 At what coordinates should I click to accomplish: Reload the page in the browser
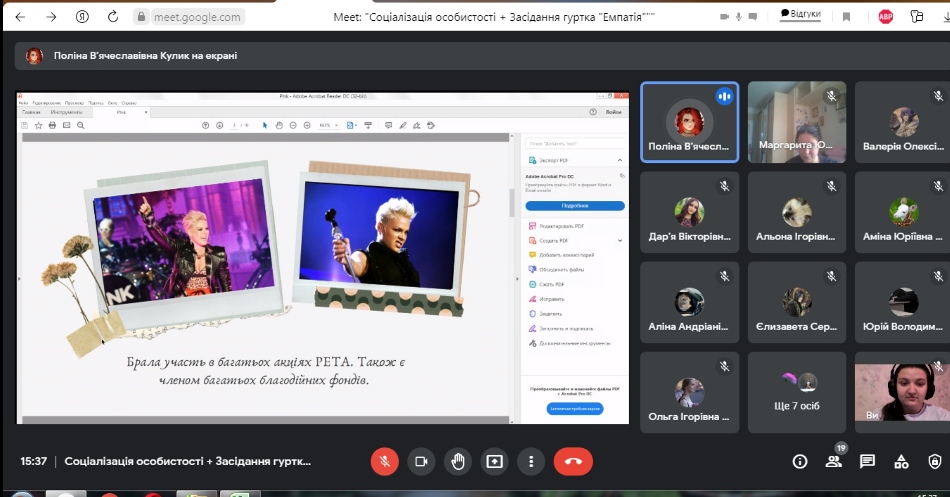click(113, 17)
